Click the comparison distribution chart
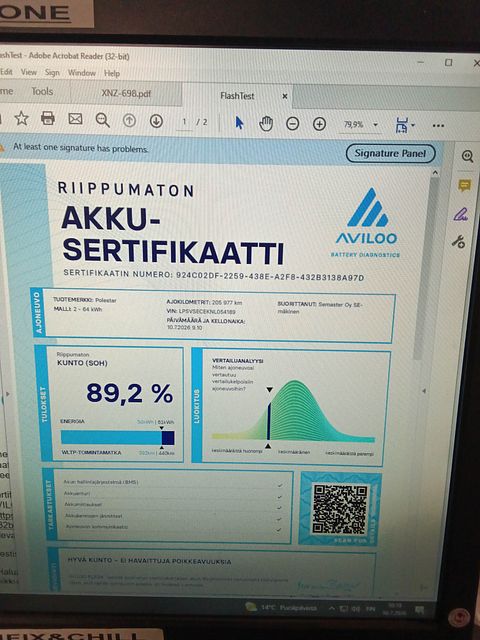Image resolution: width=480 pixels, height=640 pixels. 293,411
